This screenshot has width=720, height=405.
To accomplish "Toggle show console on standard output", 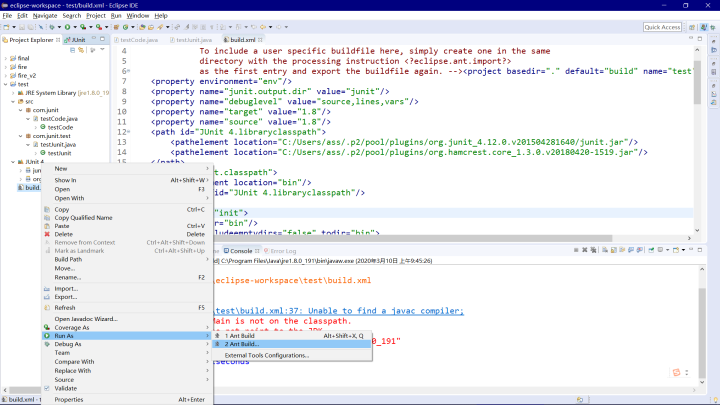I will pos(631,250).
